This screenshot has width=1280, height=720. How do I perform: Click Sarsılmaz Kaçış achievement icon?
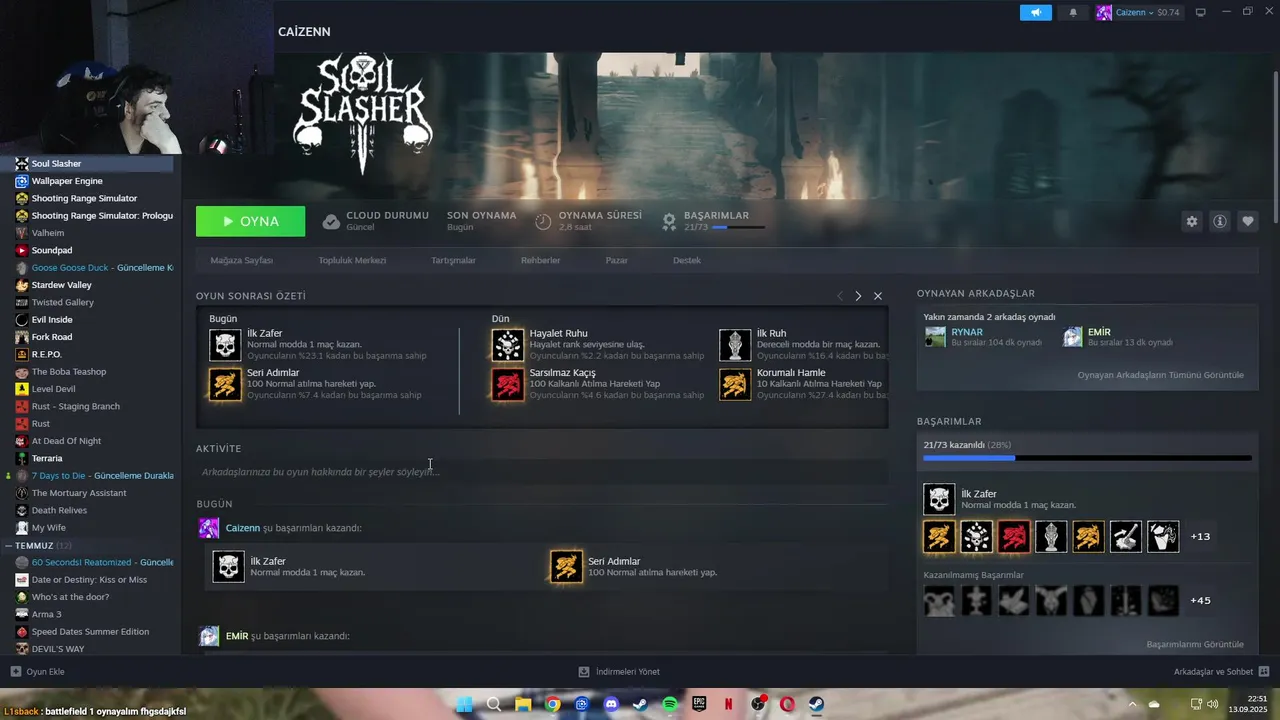tap(507, 384)
